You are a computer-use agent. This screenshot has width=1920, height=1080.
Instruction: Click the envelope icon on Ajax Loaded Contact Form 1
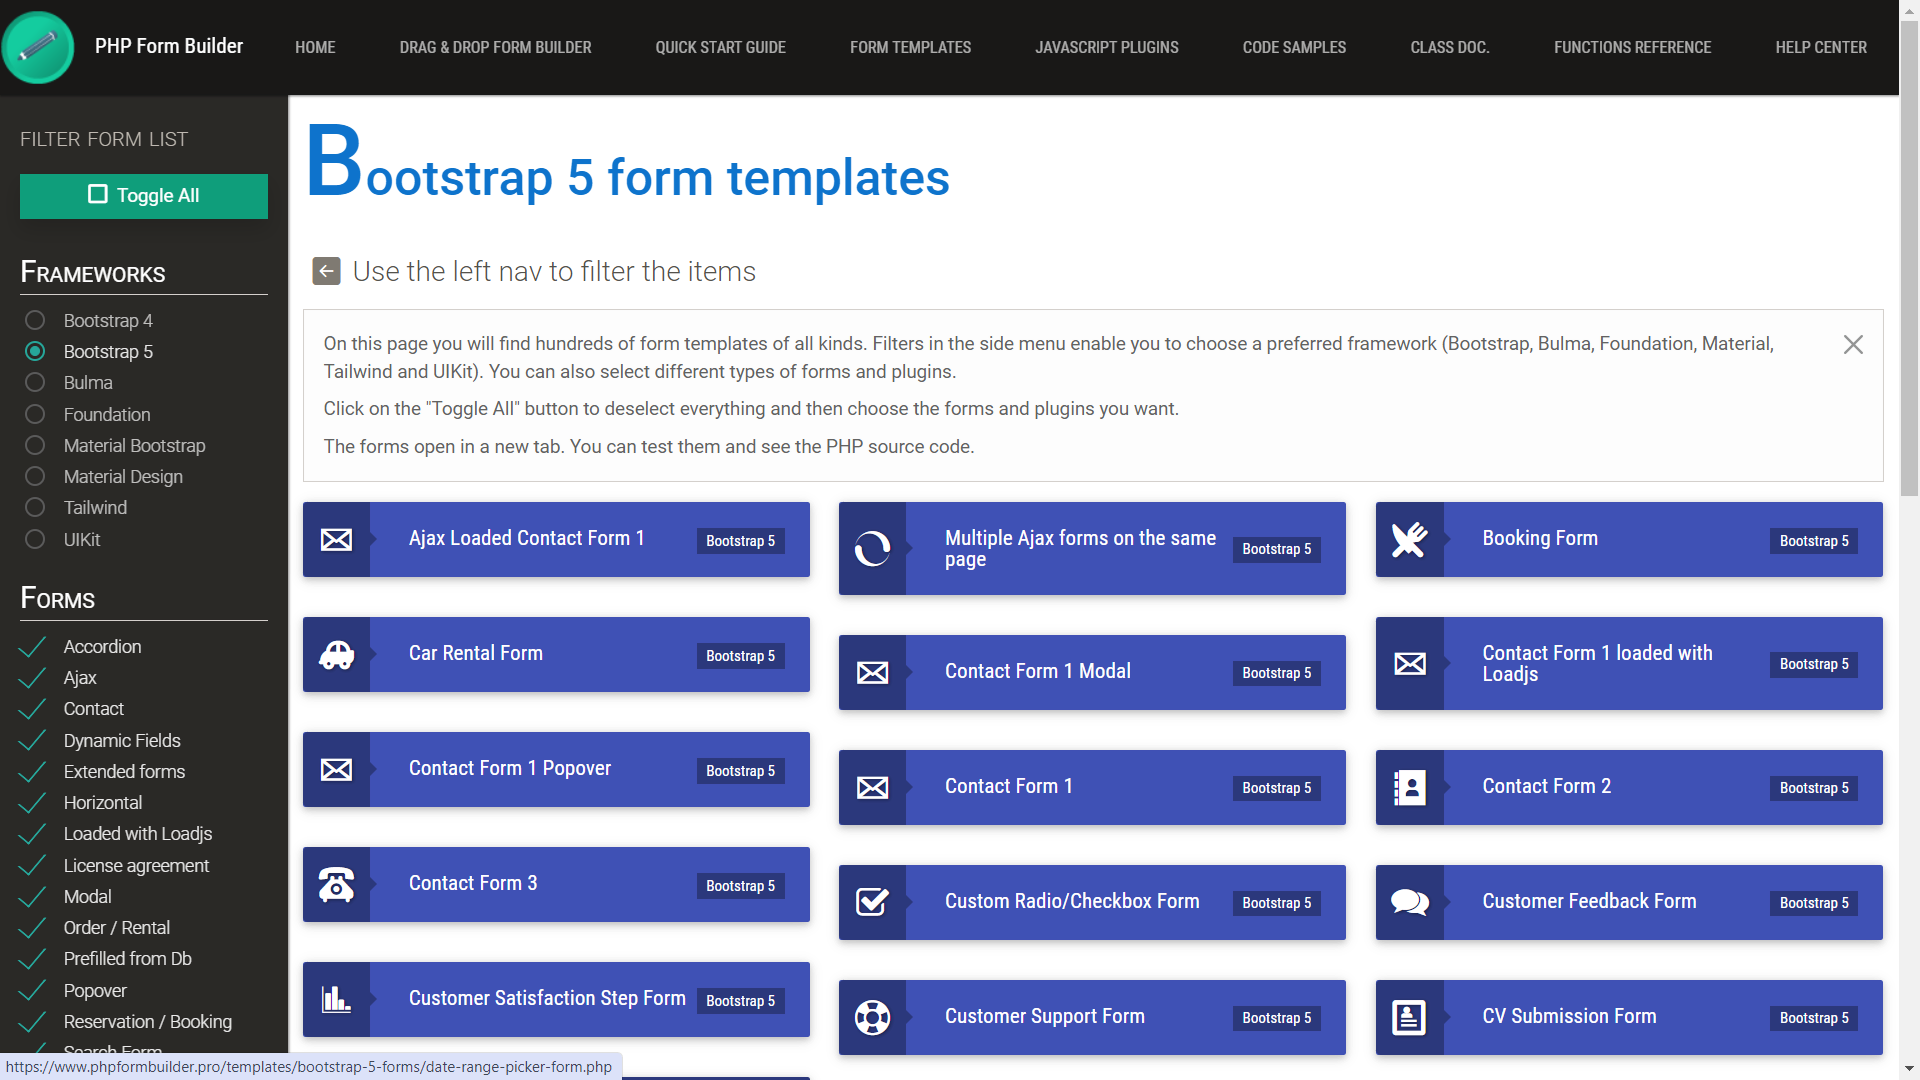tap(336, 539)
